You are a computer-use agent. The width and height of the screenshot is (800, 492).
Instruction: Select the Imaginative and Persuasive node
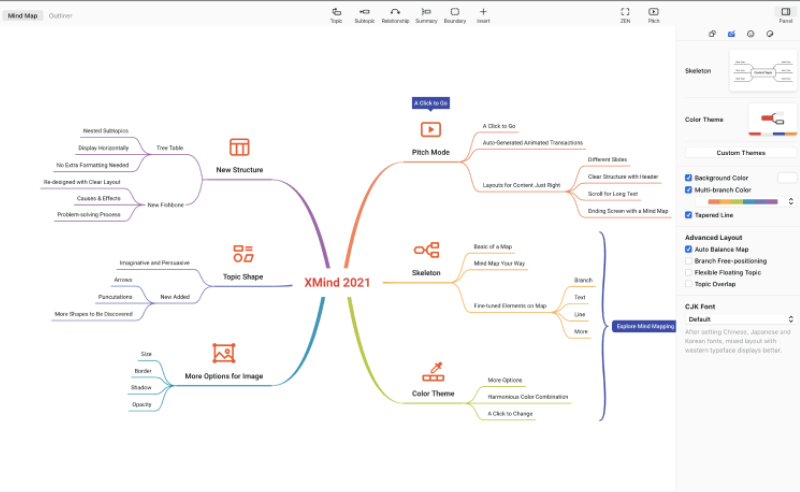pos(154,263)
